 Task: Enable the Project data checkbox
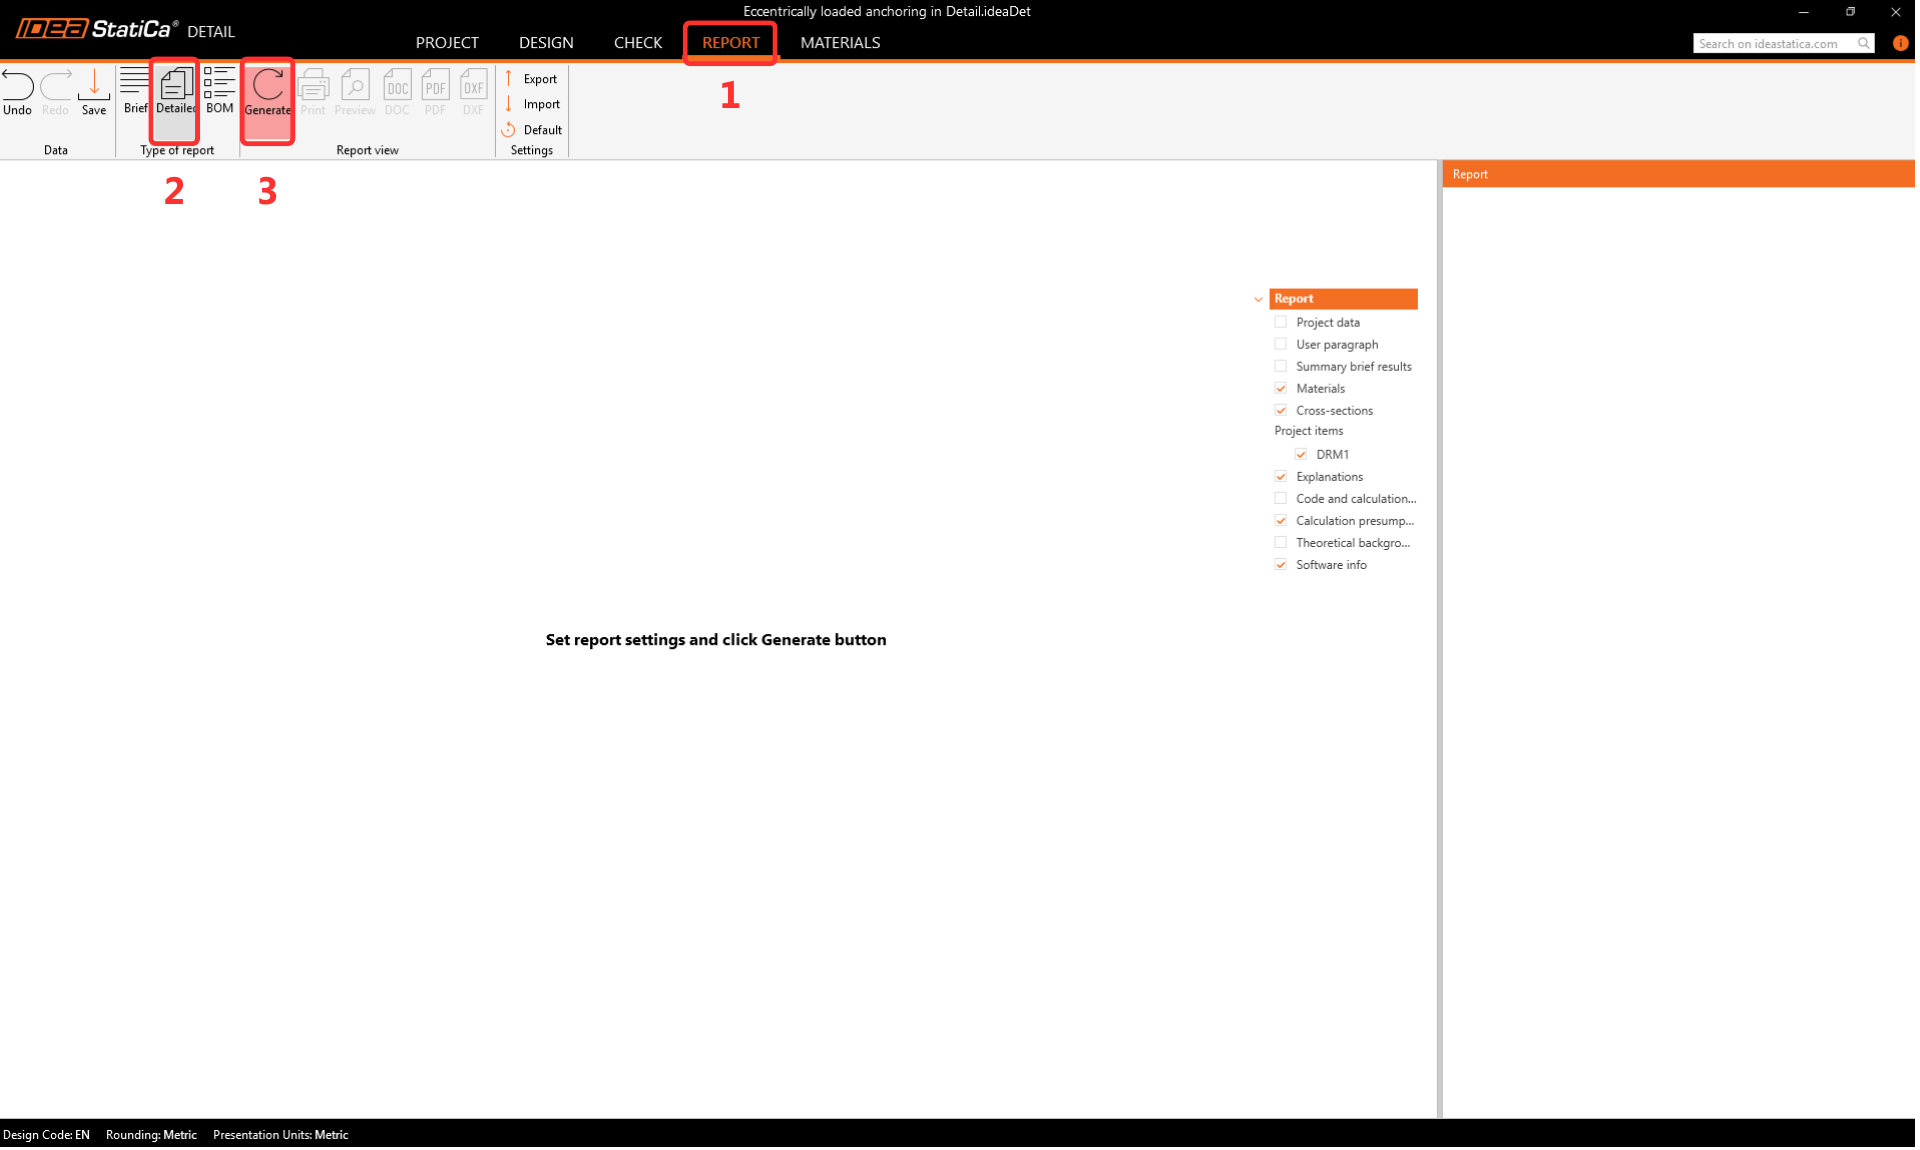point(1281,322)
